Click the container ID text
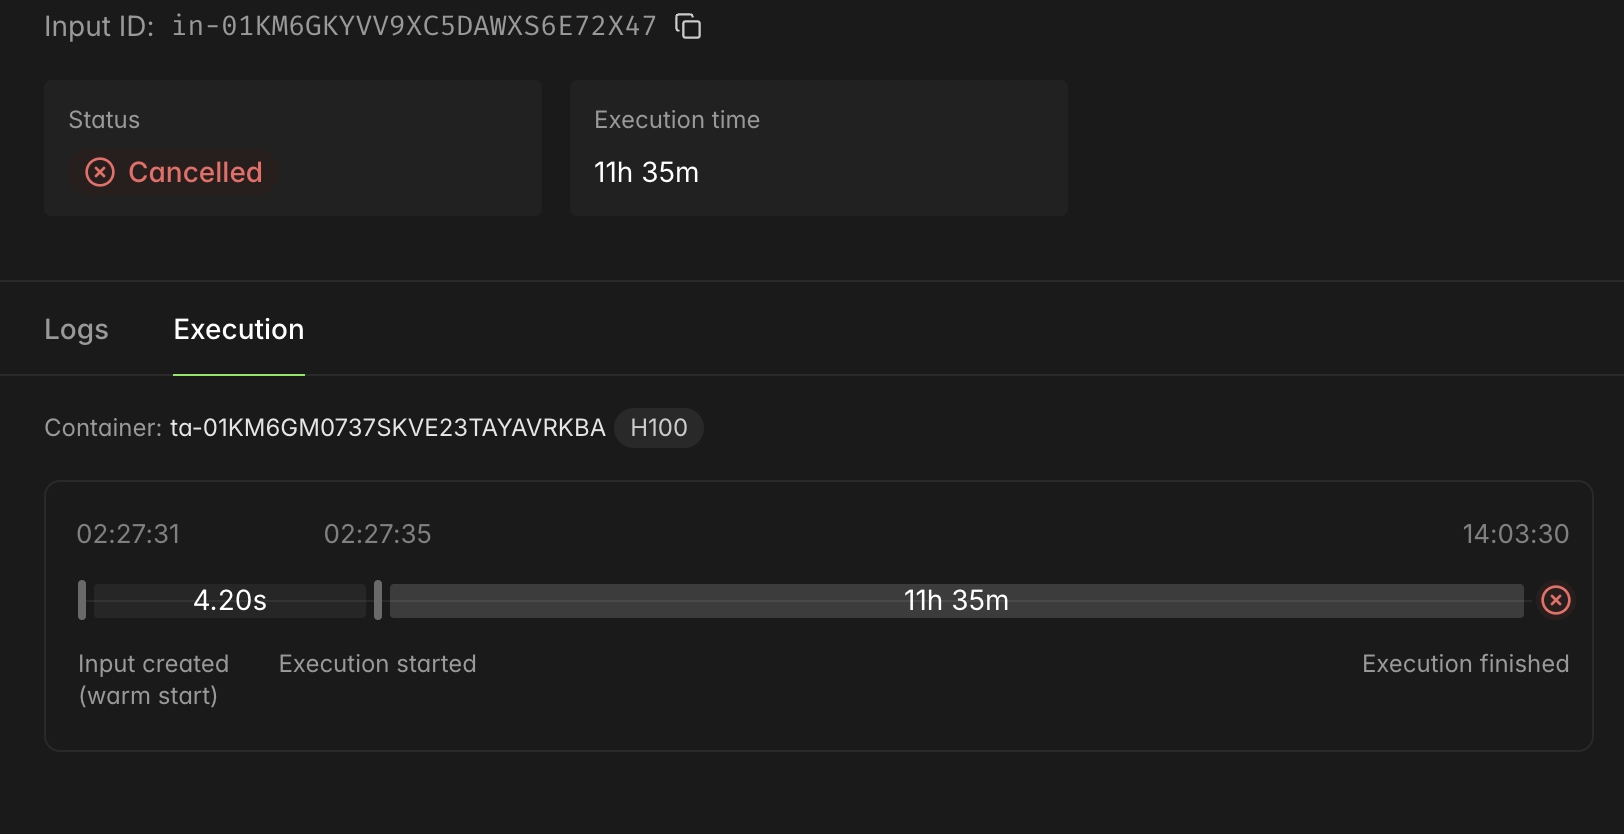The height and width of the screenshot is (834, 1624). click(x=387, y=428)
